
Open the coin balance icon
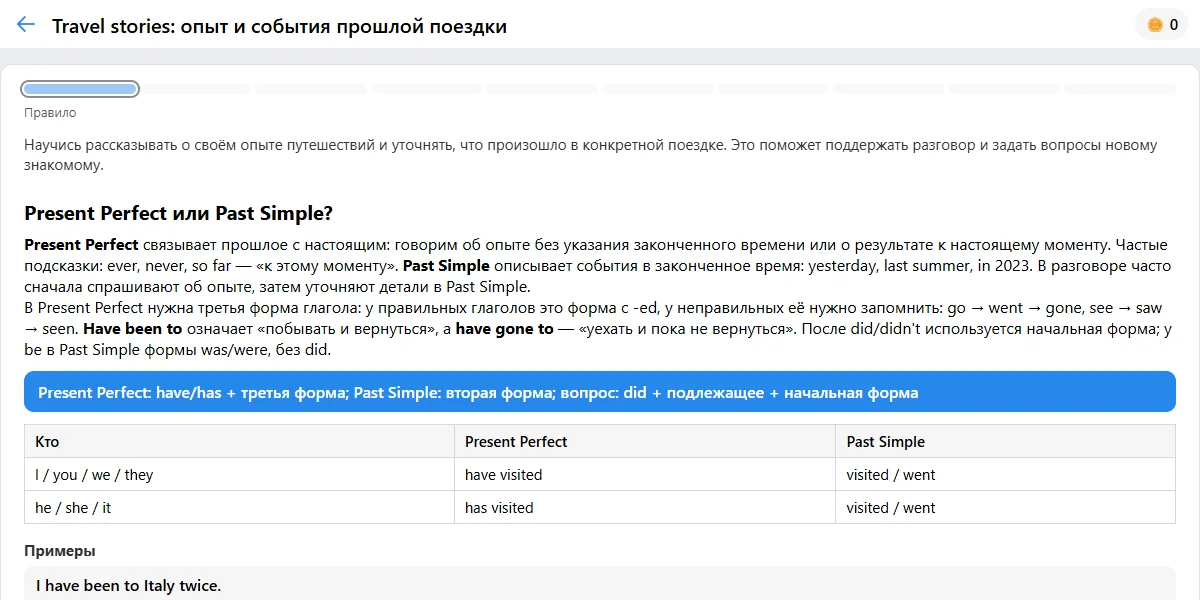1155,25
